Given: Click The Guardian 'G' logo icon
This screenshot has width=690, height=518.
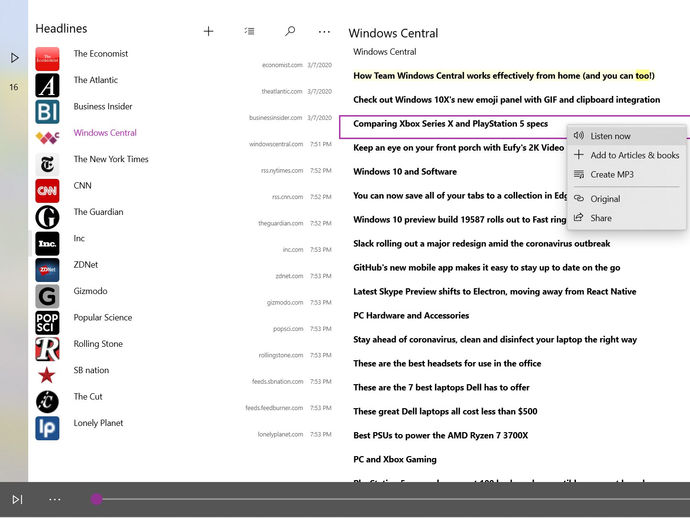Looking at the screenshot, I should 47,217.
